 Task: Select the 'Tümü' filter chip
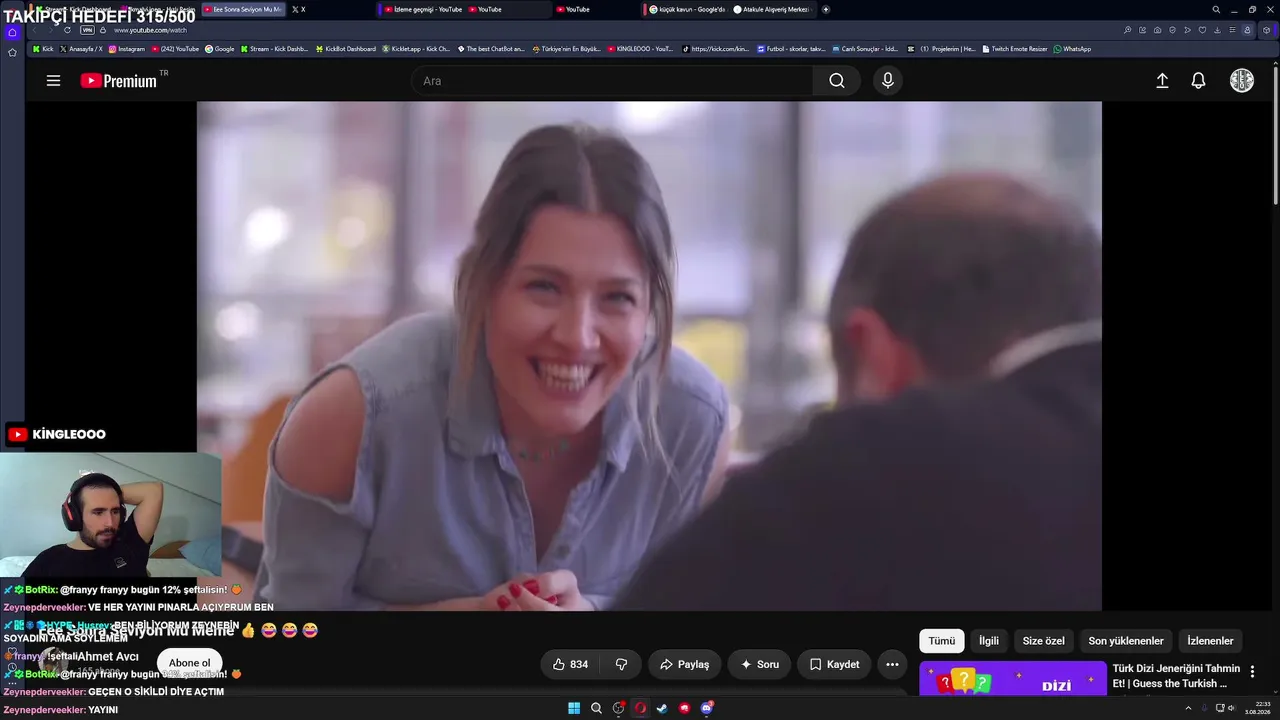tap(942, 641)
